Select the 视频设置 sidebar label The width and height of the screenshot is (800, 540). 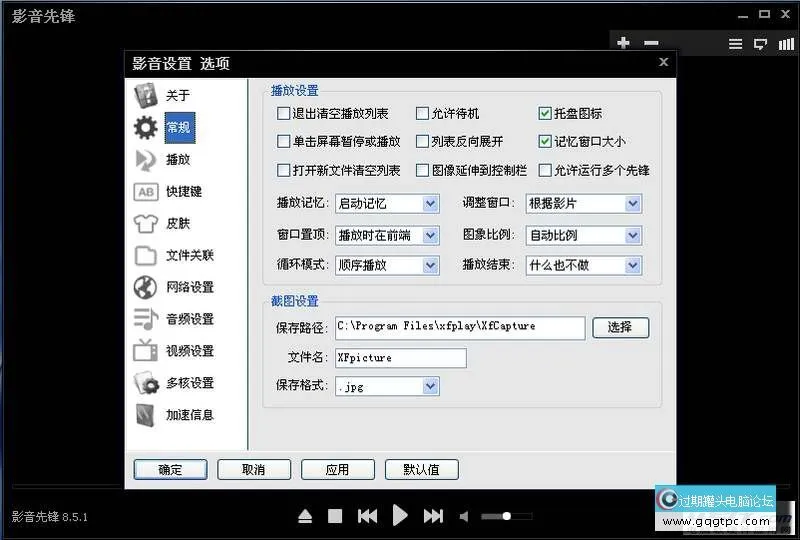pos(189,351)
